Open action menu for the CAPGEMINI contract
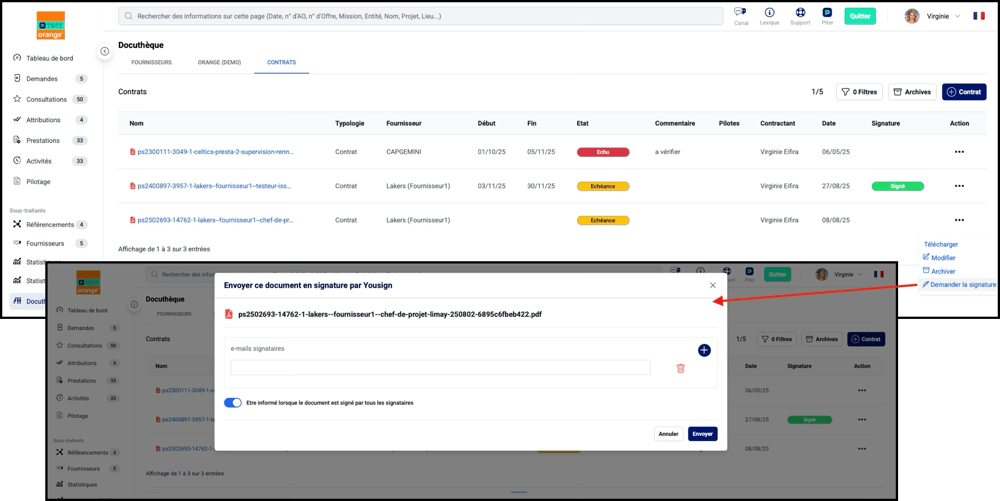The height and width of the screenshot is (501, 1000). pos(959,152)
